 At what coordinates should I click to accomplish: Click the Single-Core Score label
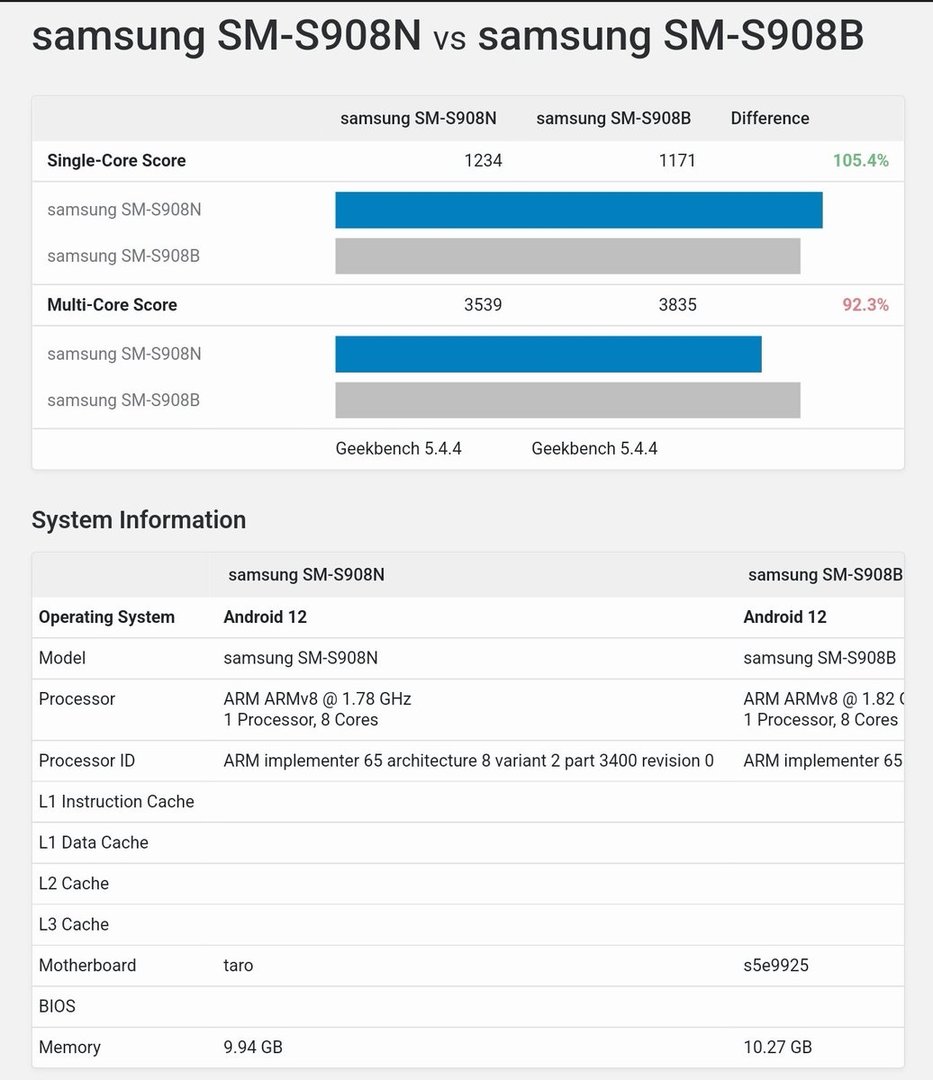click(116, 160)
